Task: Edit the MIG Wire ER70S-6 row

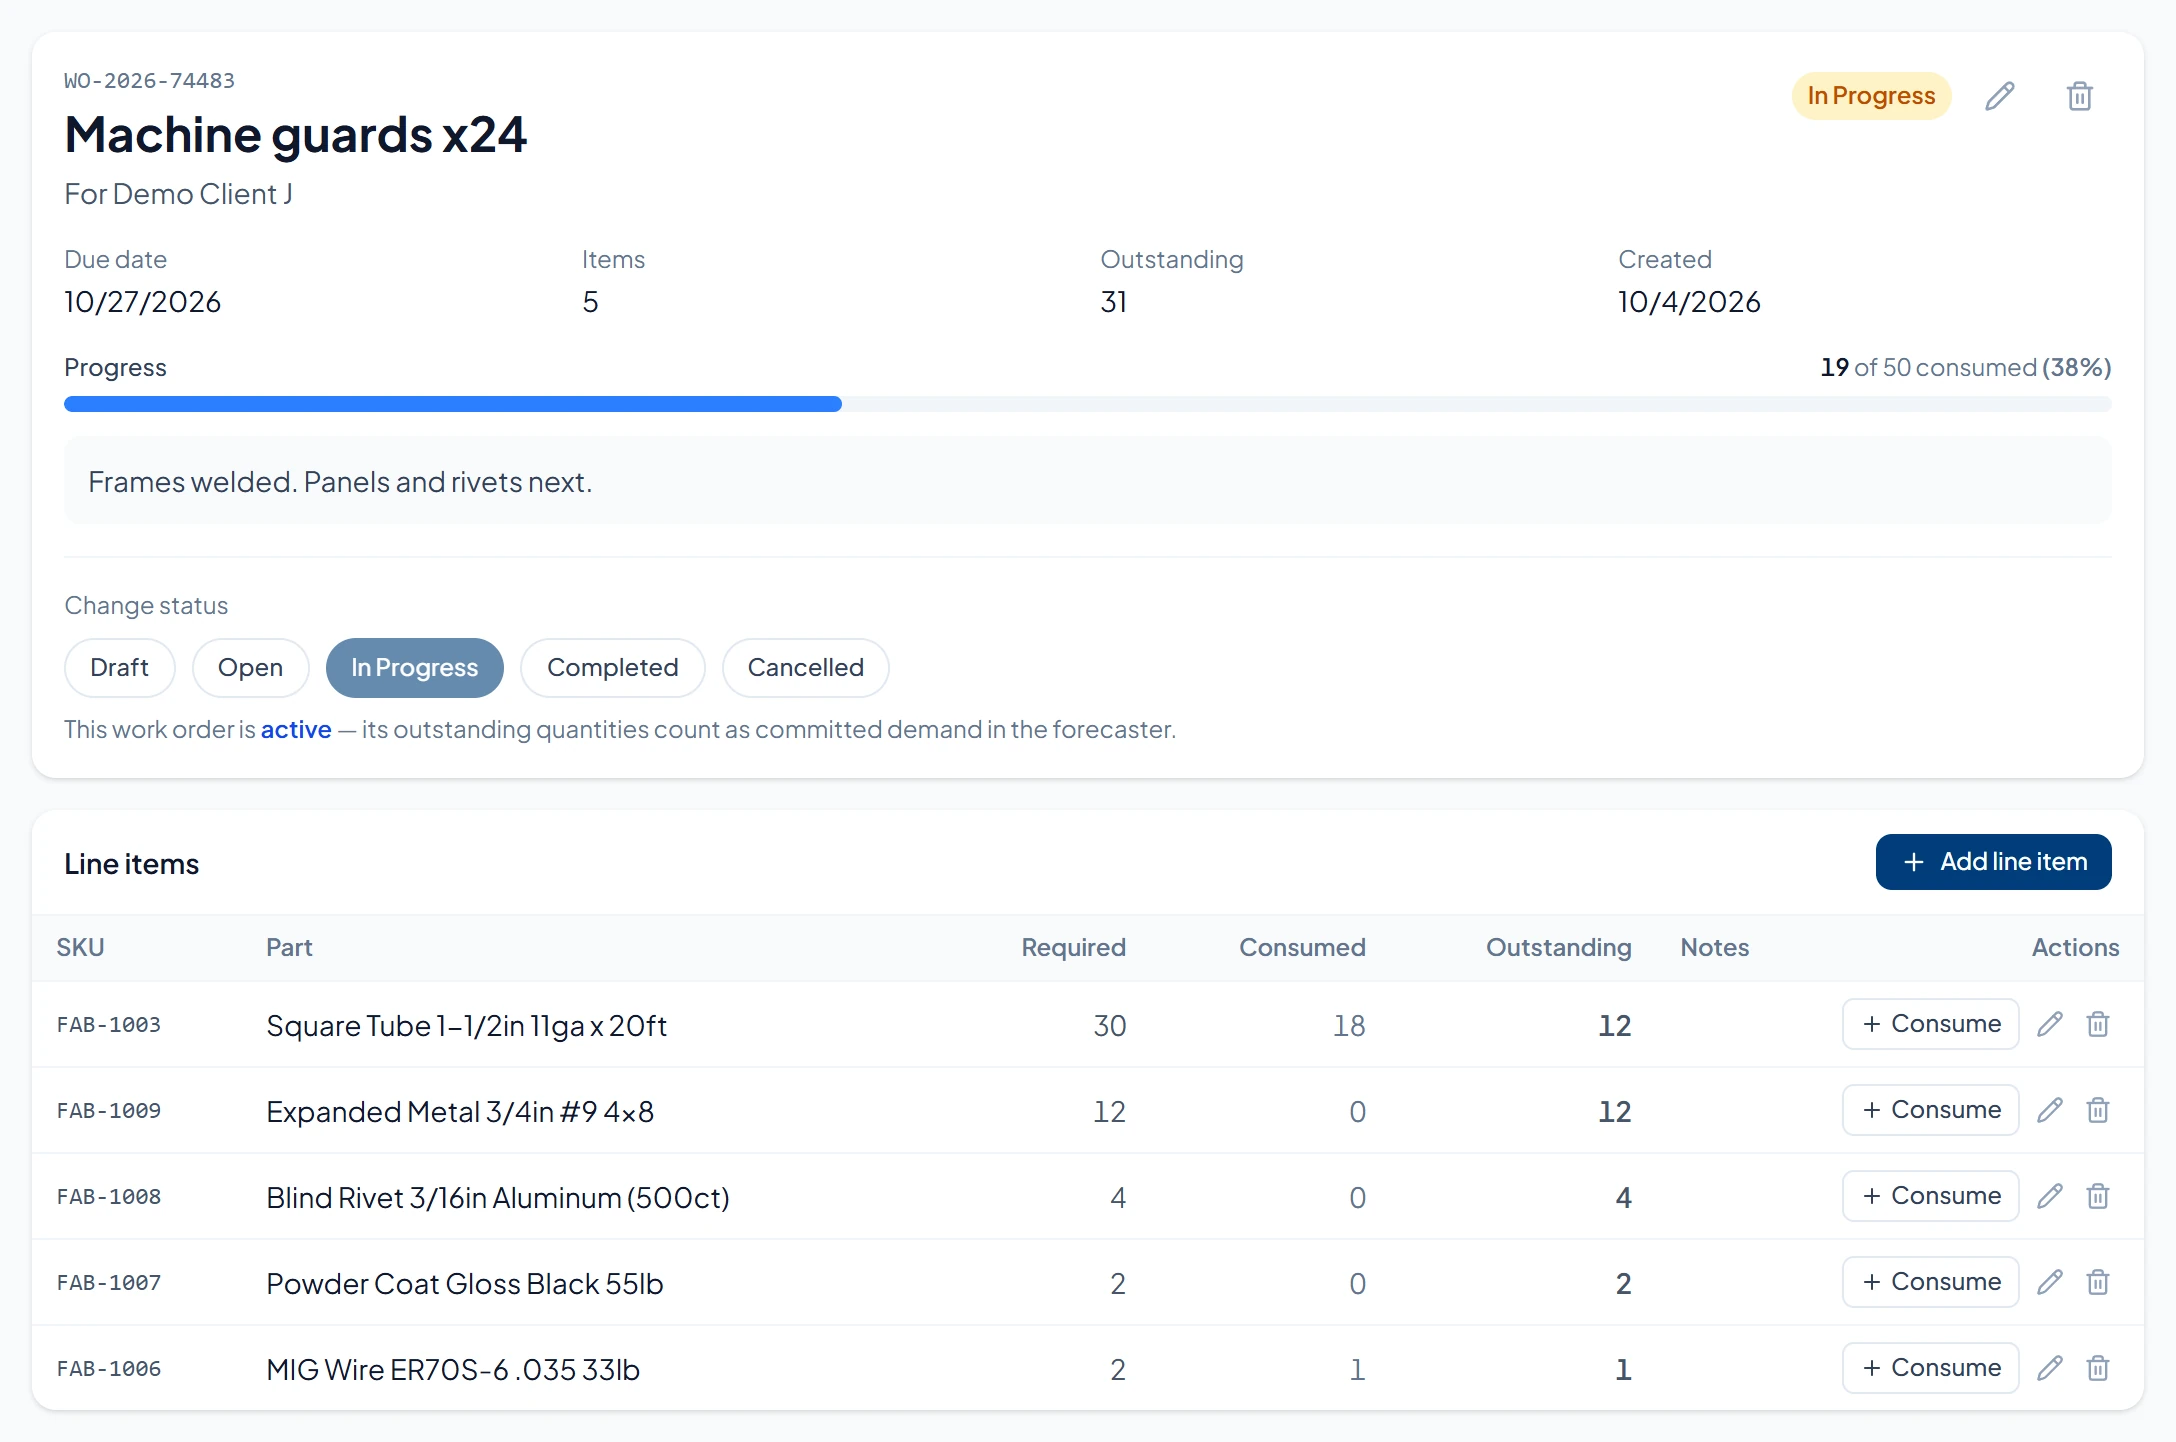Action: point(2050,1368)
